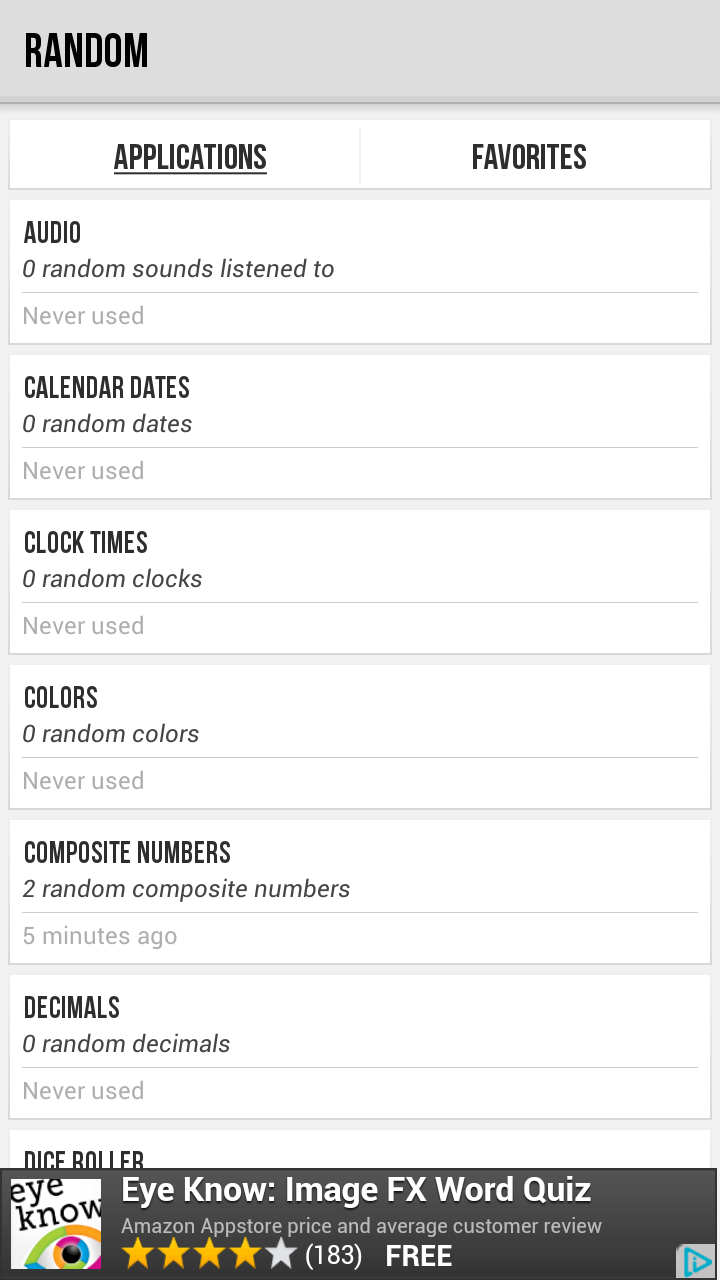Tap FREE in the ad banner
Viewport: 720px width, 1280px height.
tap(419, 1255)
